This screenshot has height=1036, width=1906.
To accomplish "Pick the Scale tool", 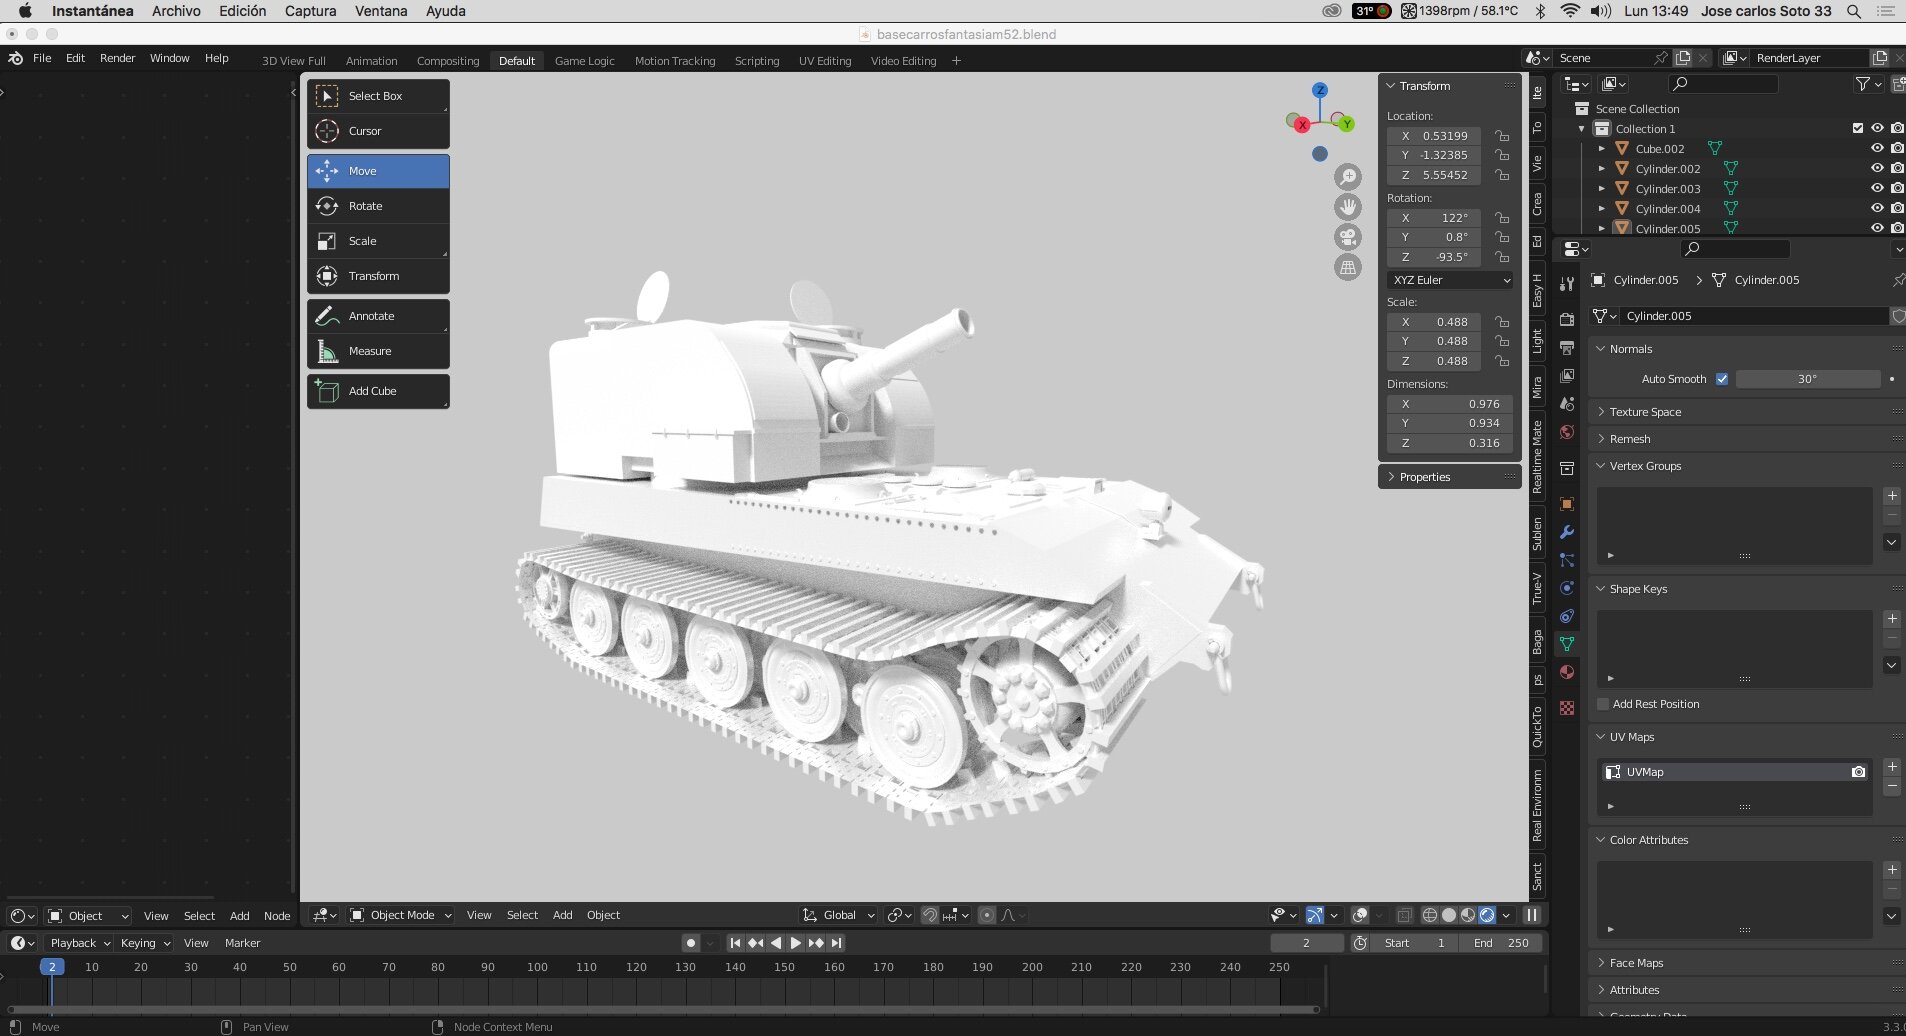I will [378, 241].
